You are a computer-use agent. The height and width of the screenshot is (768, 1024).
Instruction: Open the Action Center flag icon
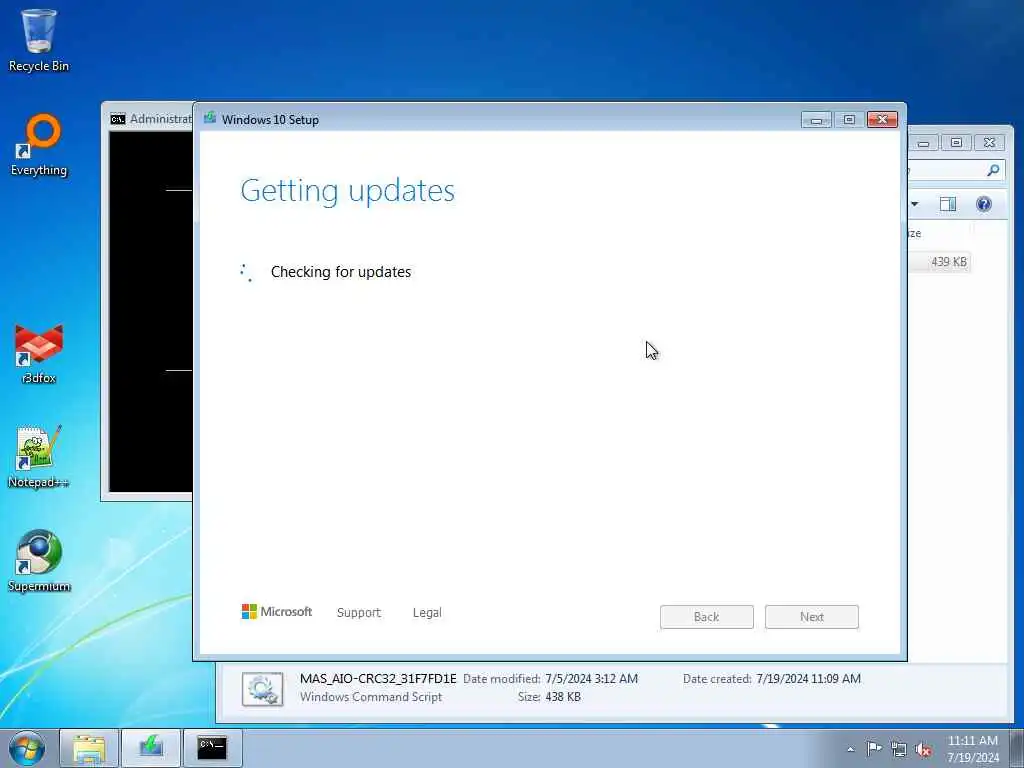point(874,748)
